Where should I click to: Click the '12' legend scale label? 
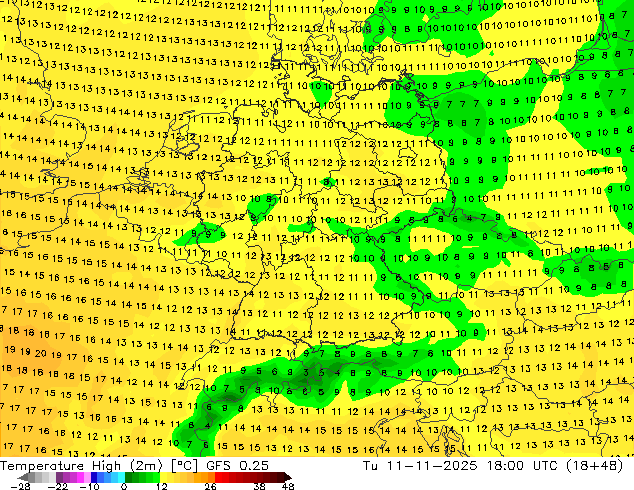click(162, 486)
